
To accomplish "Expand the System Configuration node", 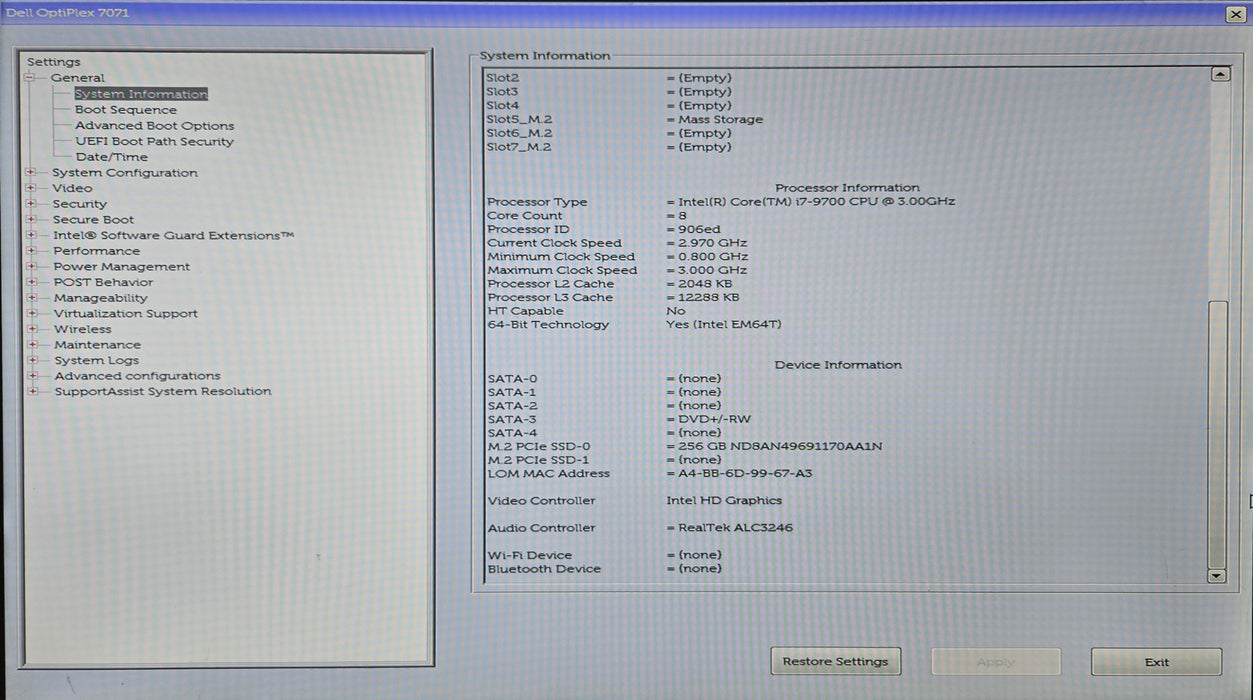I will [31, 173].
